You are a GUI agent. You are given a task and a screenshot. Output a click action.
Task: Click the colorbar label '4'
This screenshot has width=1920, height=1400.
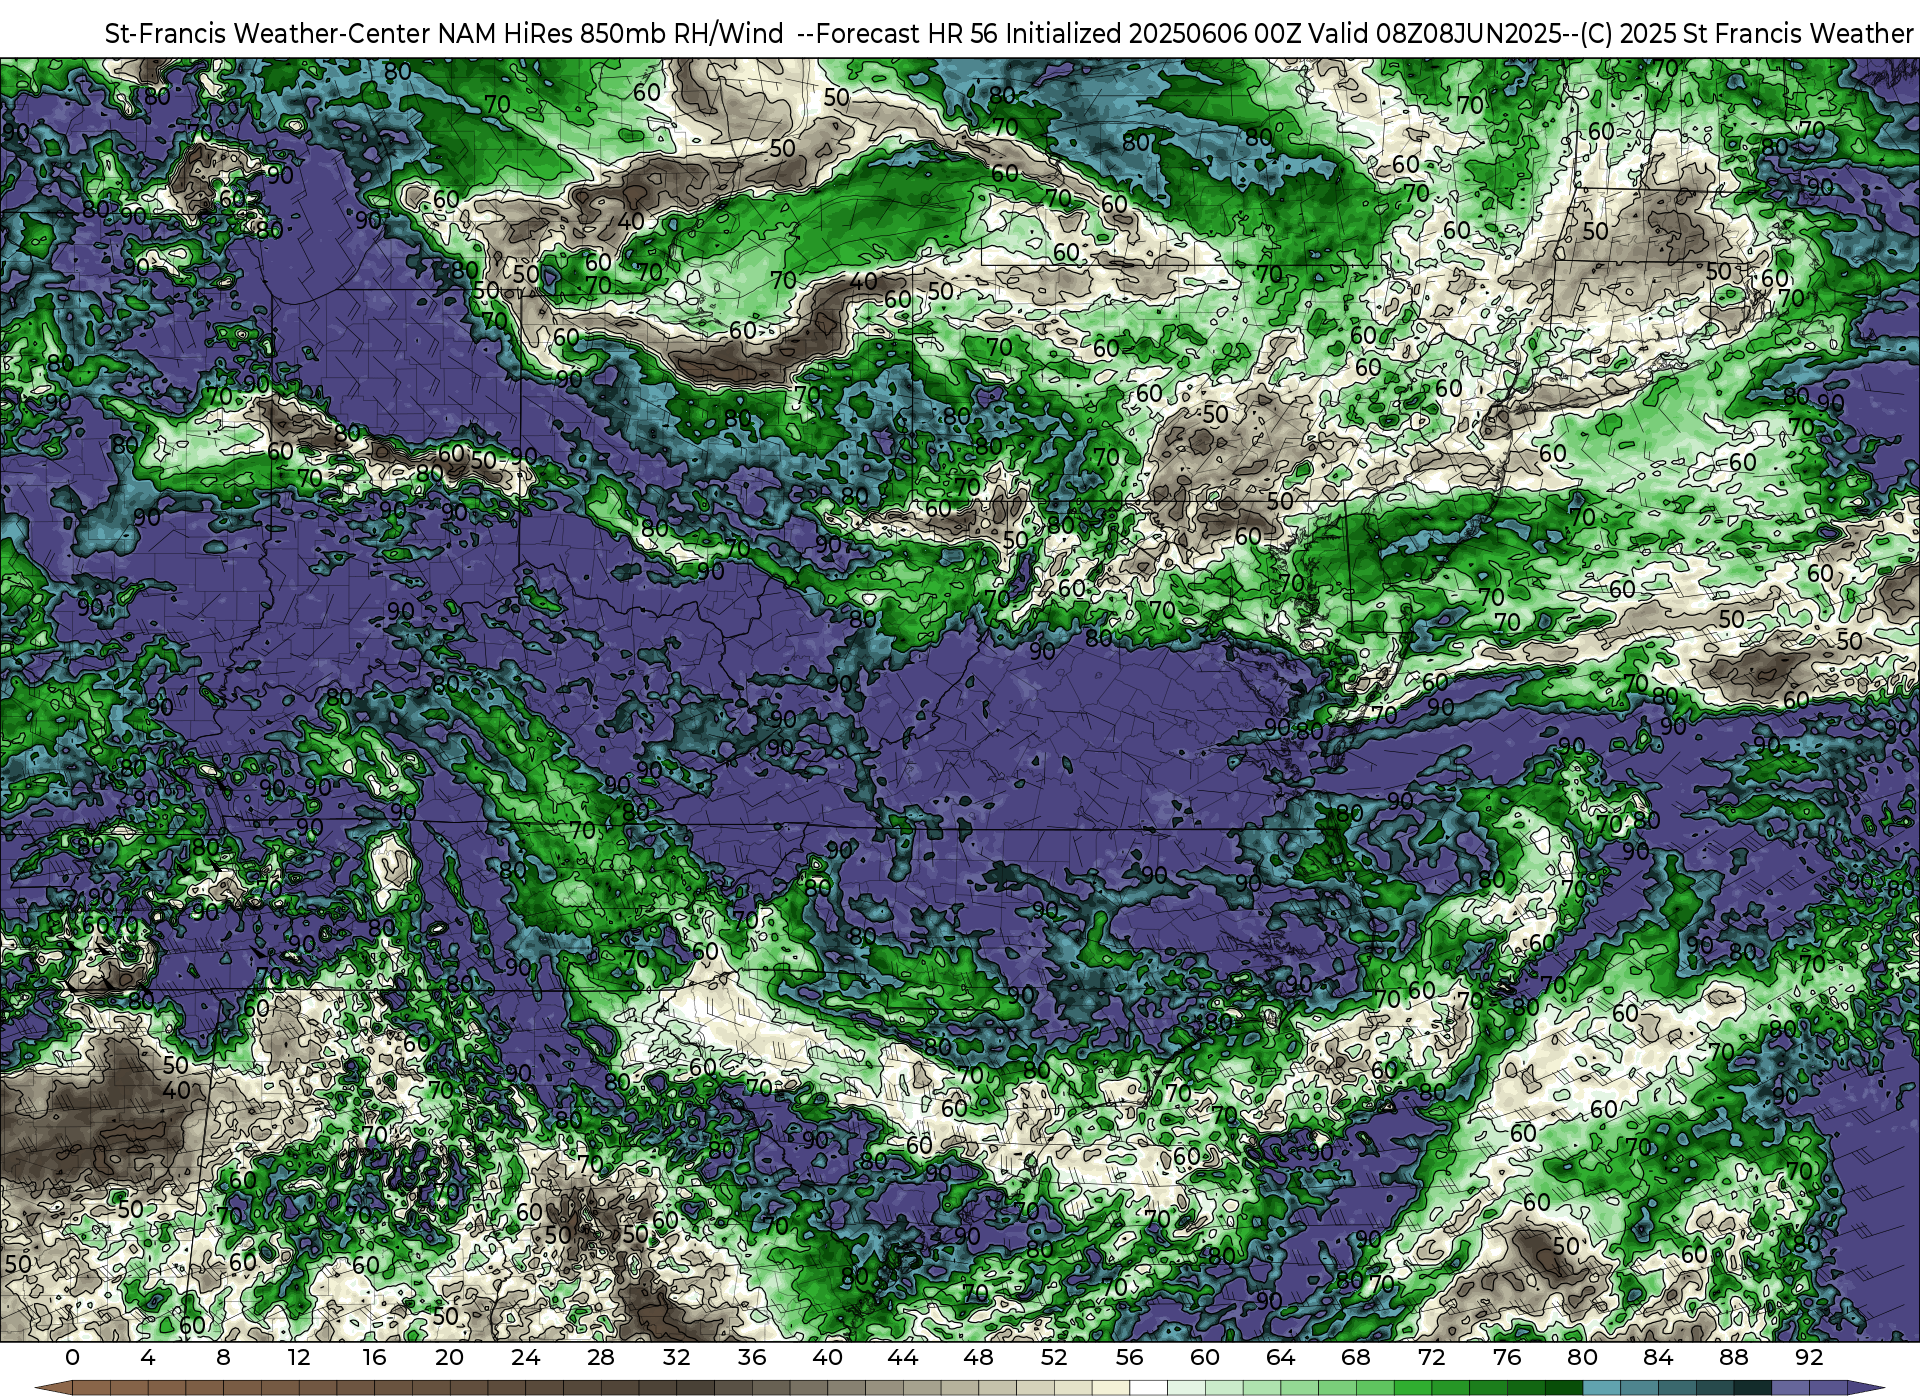click(148, 1357)
